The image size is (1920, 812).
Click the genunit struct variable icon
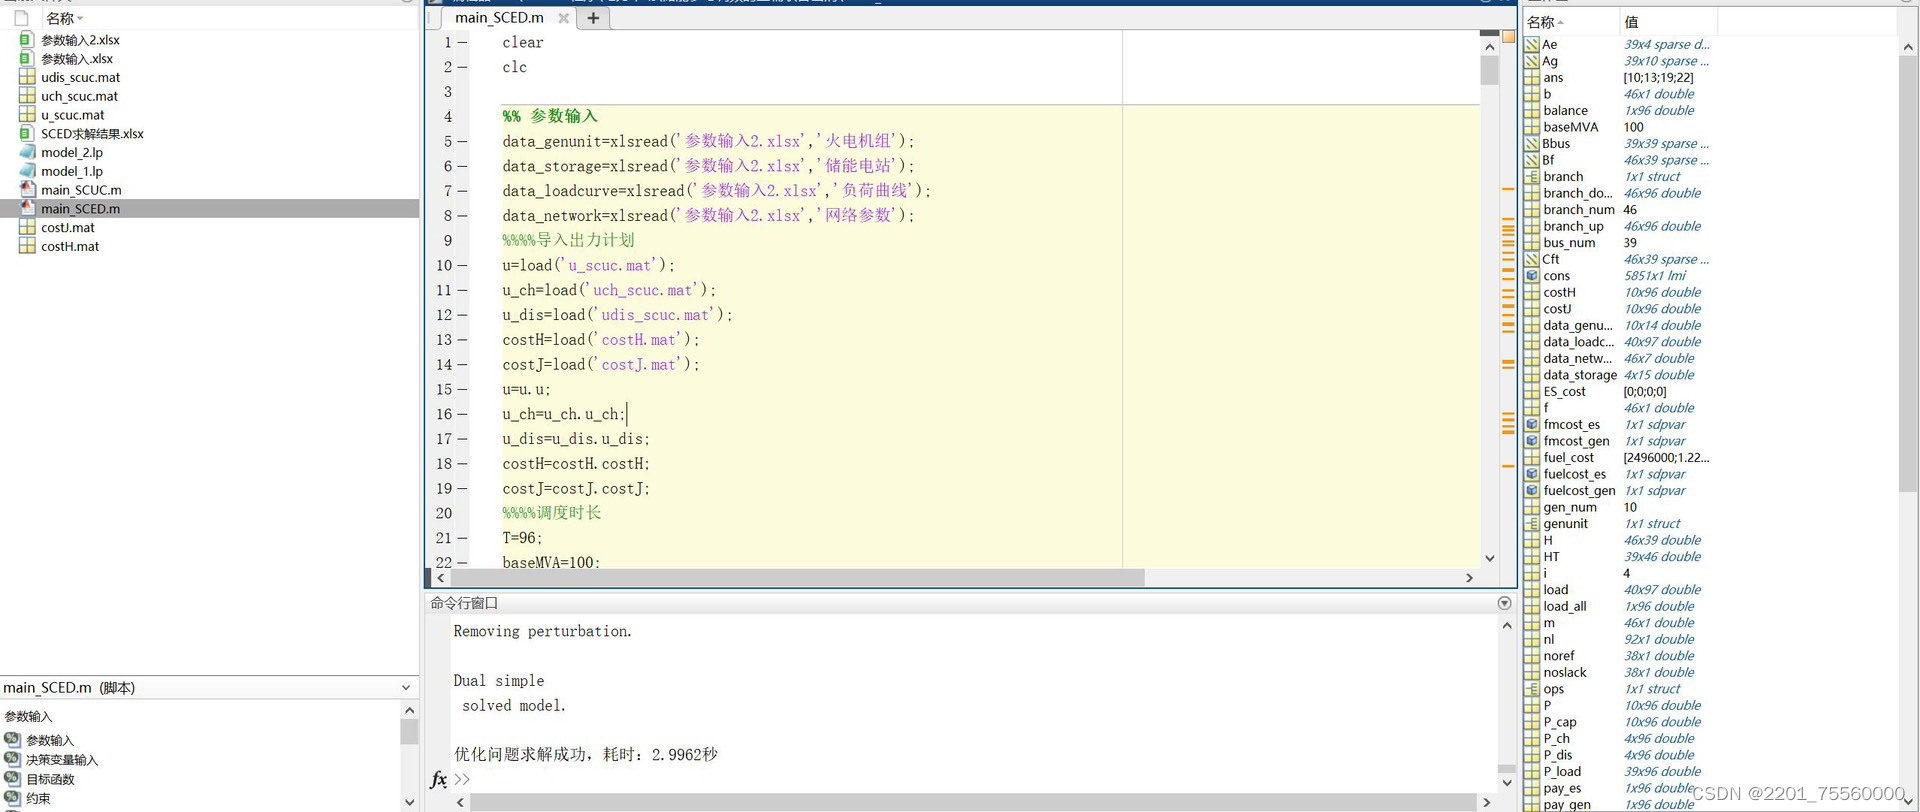click(x=1532, y=523)
